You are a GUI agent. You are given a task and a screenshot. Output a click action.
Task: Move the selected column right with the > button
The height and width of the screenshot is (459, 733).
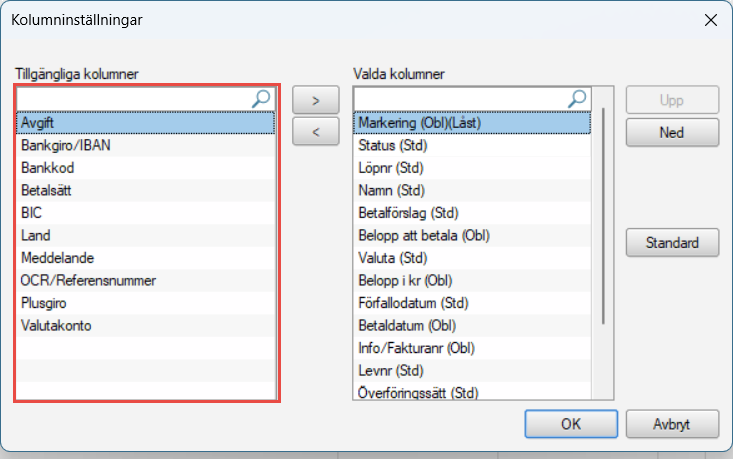[x=316, y=100]
